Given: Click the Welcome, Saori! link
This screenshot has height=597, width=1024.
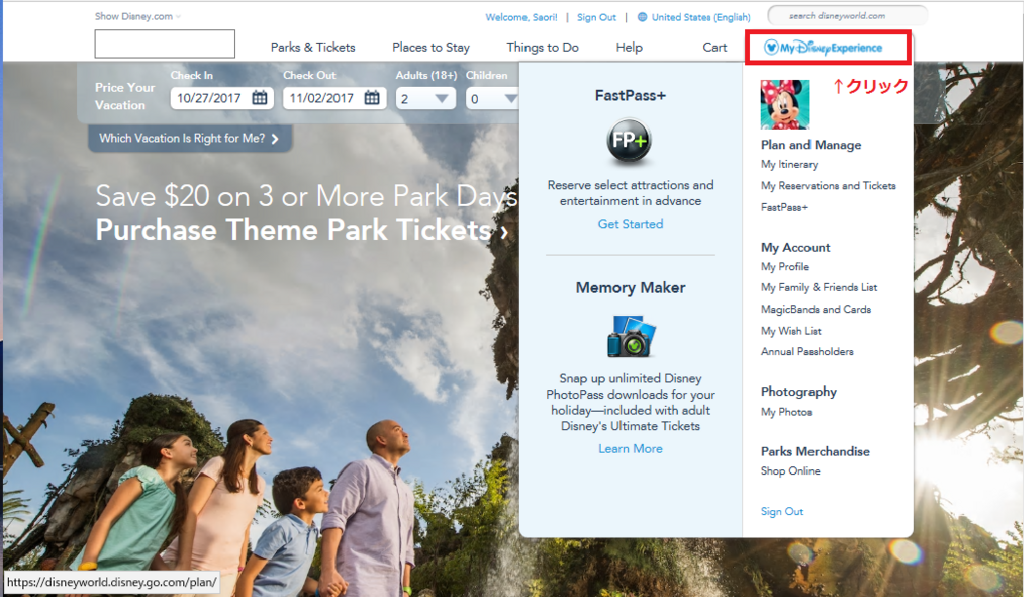Looking at the screenshot, I should pyautogui.click(x=521, y=17).
